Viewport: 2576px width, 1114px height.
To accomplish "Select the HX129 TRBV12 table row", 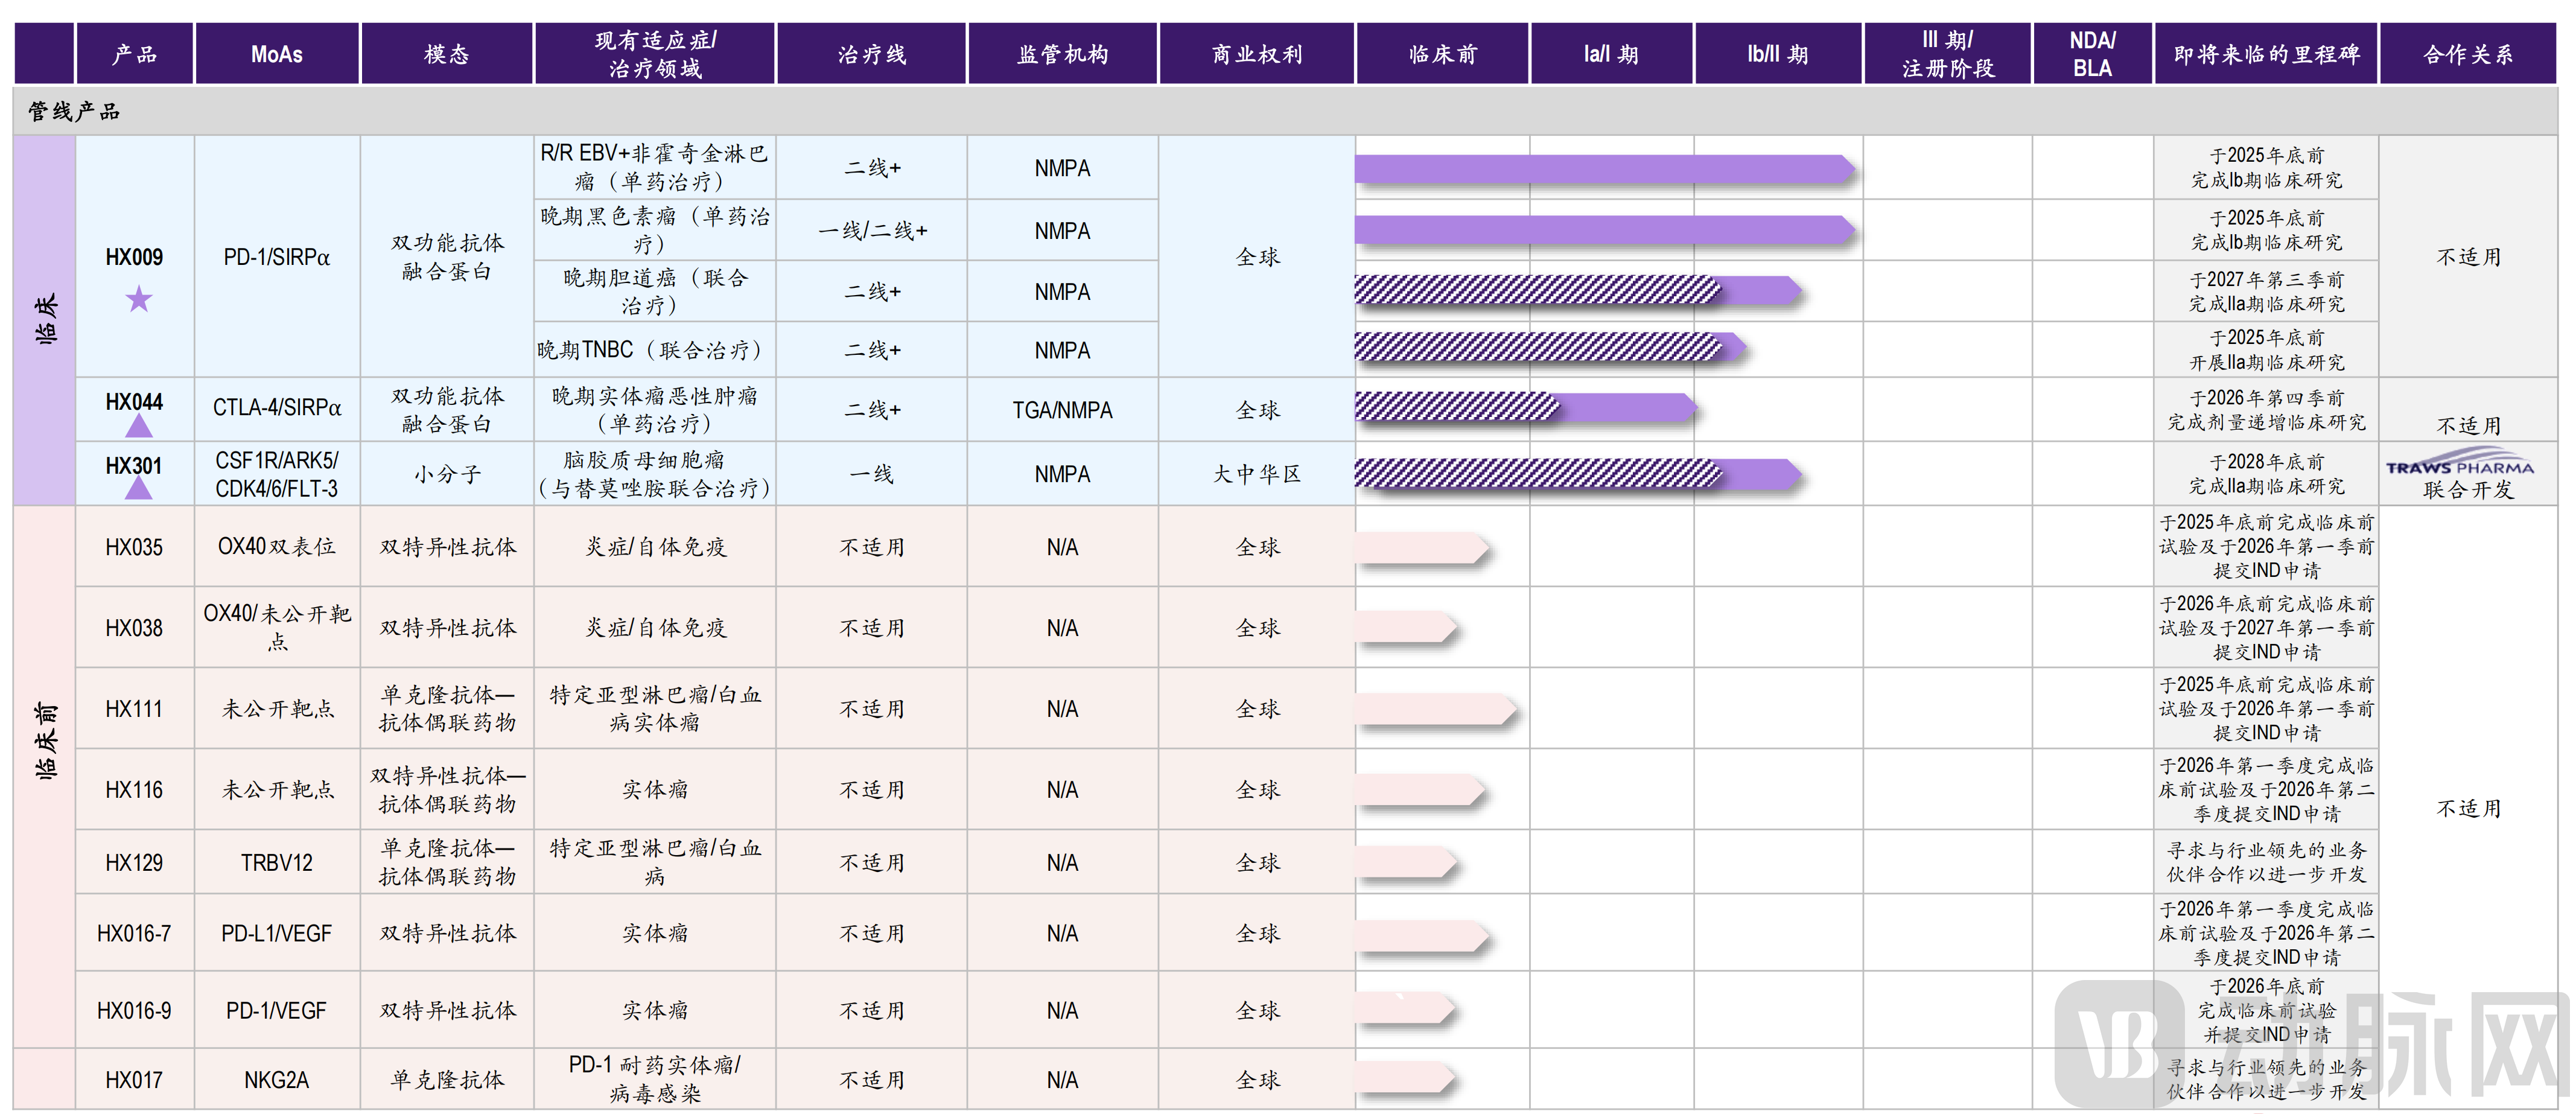I will click(x=276, y=861).
